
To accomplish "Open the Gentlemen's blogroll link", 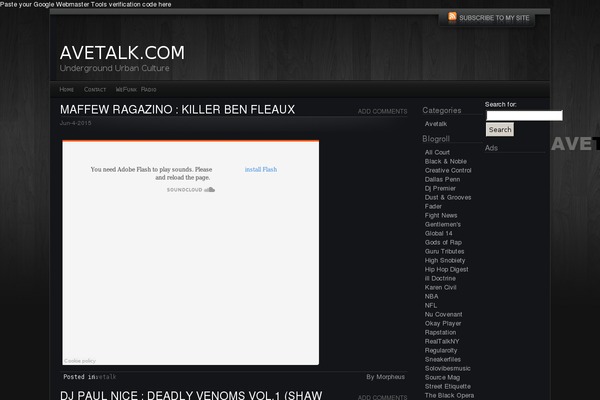I will click(443, 224).
